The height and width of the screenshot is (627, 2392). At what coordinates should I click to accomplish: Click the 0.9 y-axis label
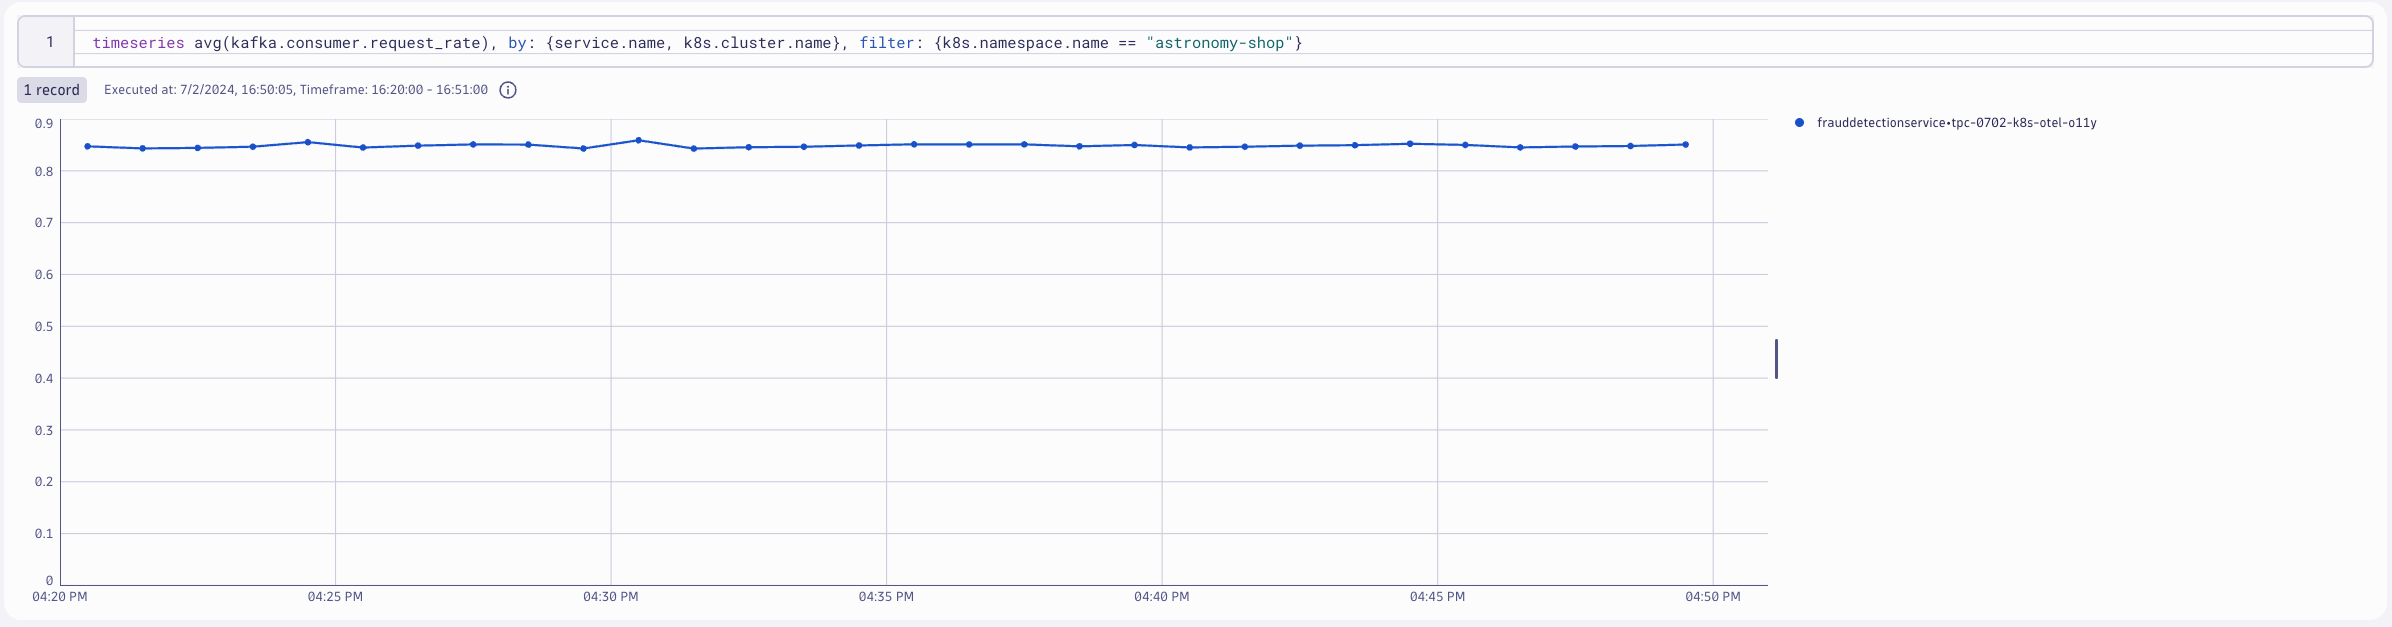(x=44, y=124)
